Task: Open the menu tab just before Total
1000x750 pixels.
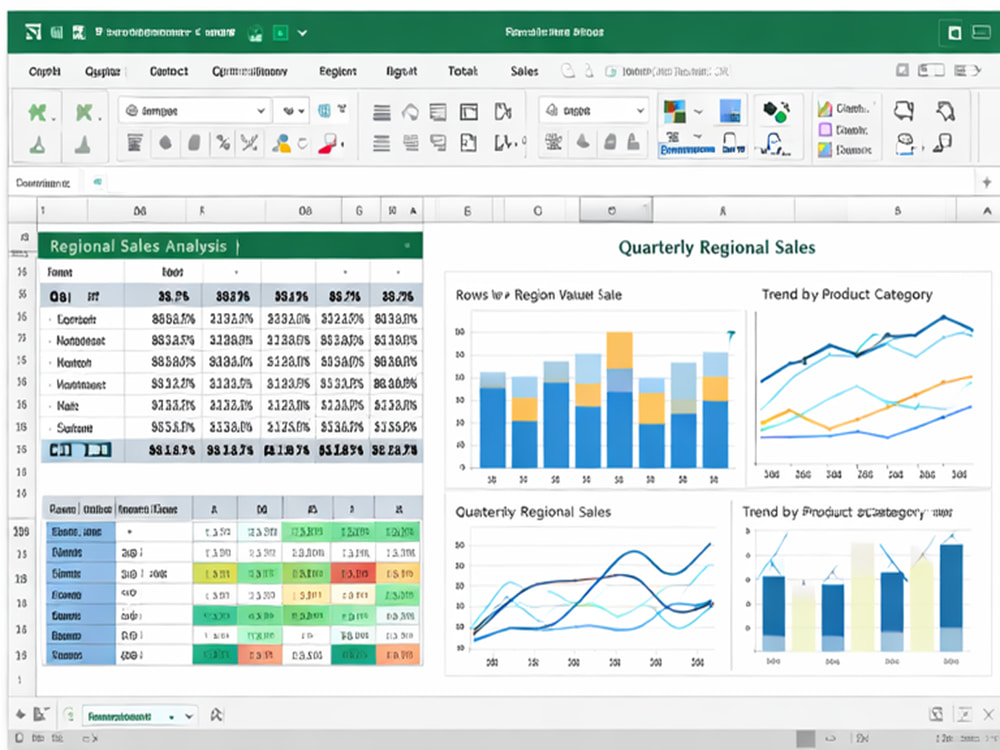Action: click(401, 71)
